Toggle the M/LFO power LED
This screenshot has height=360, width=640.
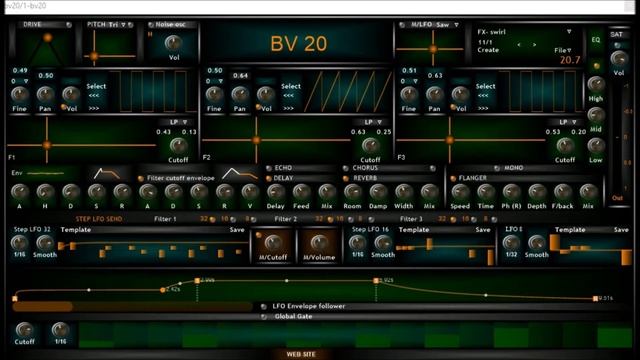coord(402,25)
